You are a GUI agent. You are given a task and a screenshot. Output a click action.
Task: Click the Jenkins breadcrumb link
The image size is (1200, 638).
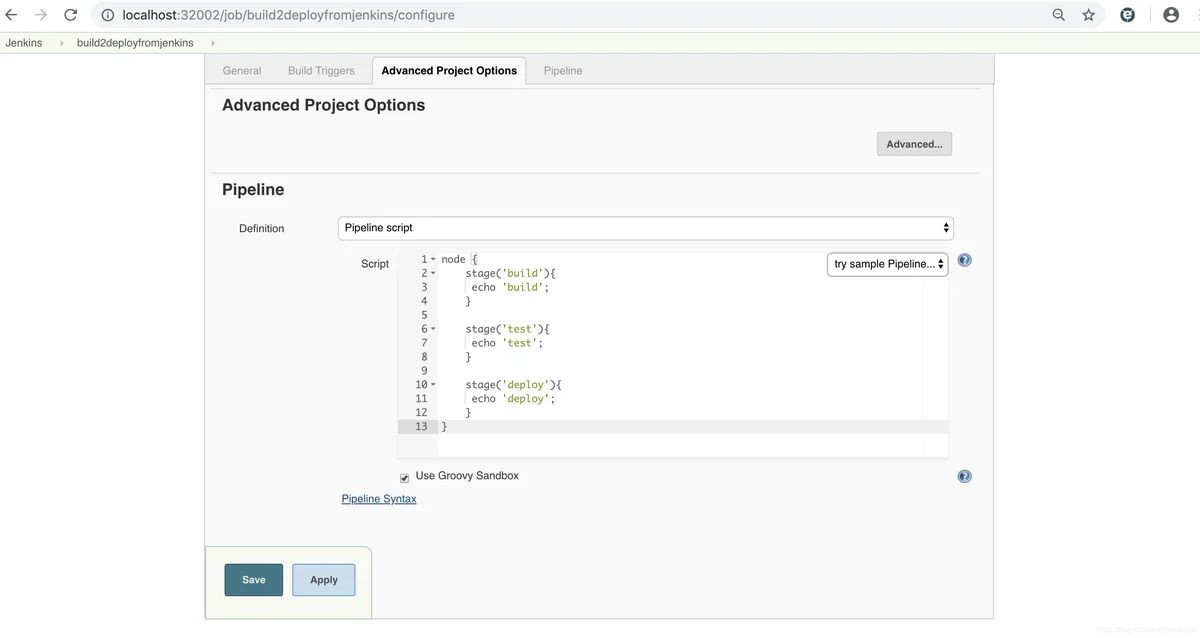pos(24,43)
